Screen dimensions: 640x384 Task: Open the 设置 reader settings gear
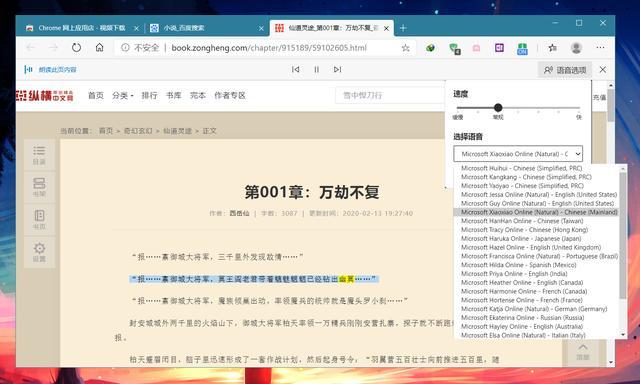pyautogui.click(x=39, y=253)
